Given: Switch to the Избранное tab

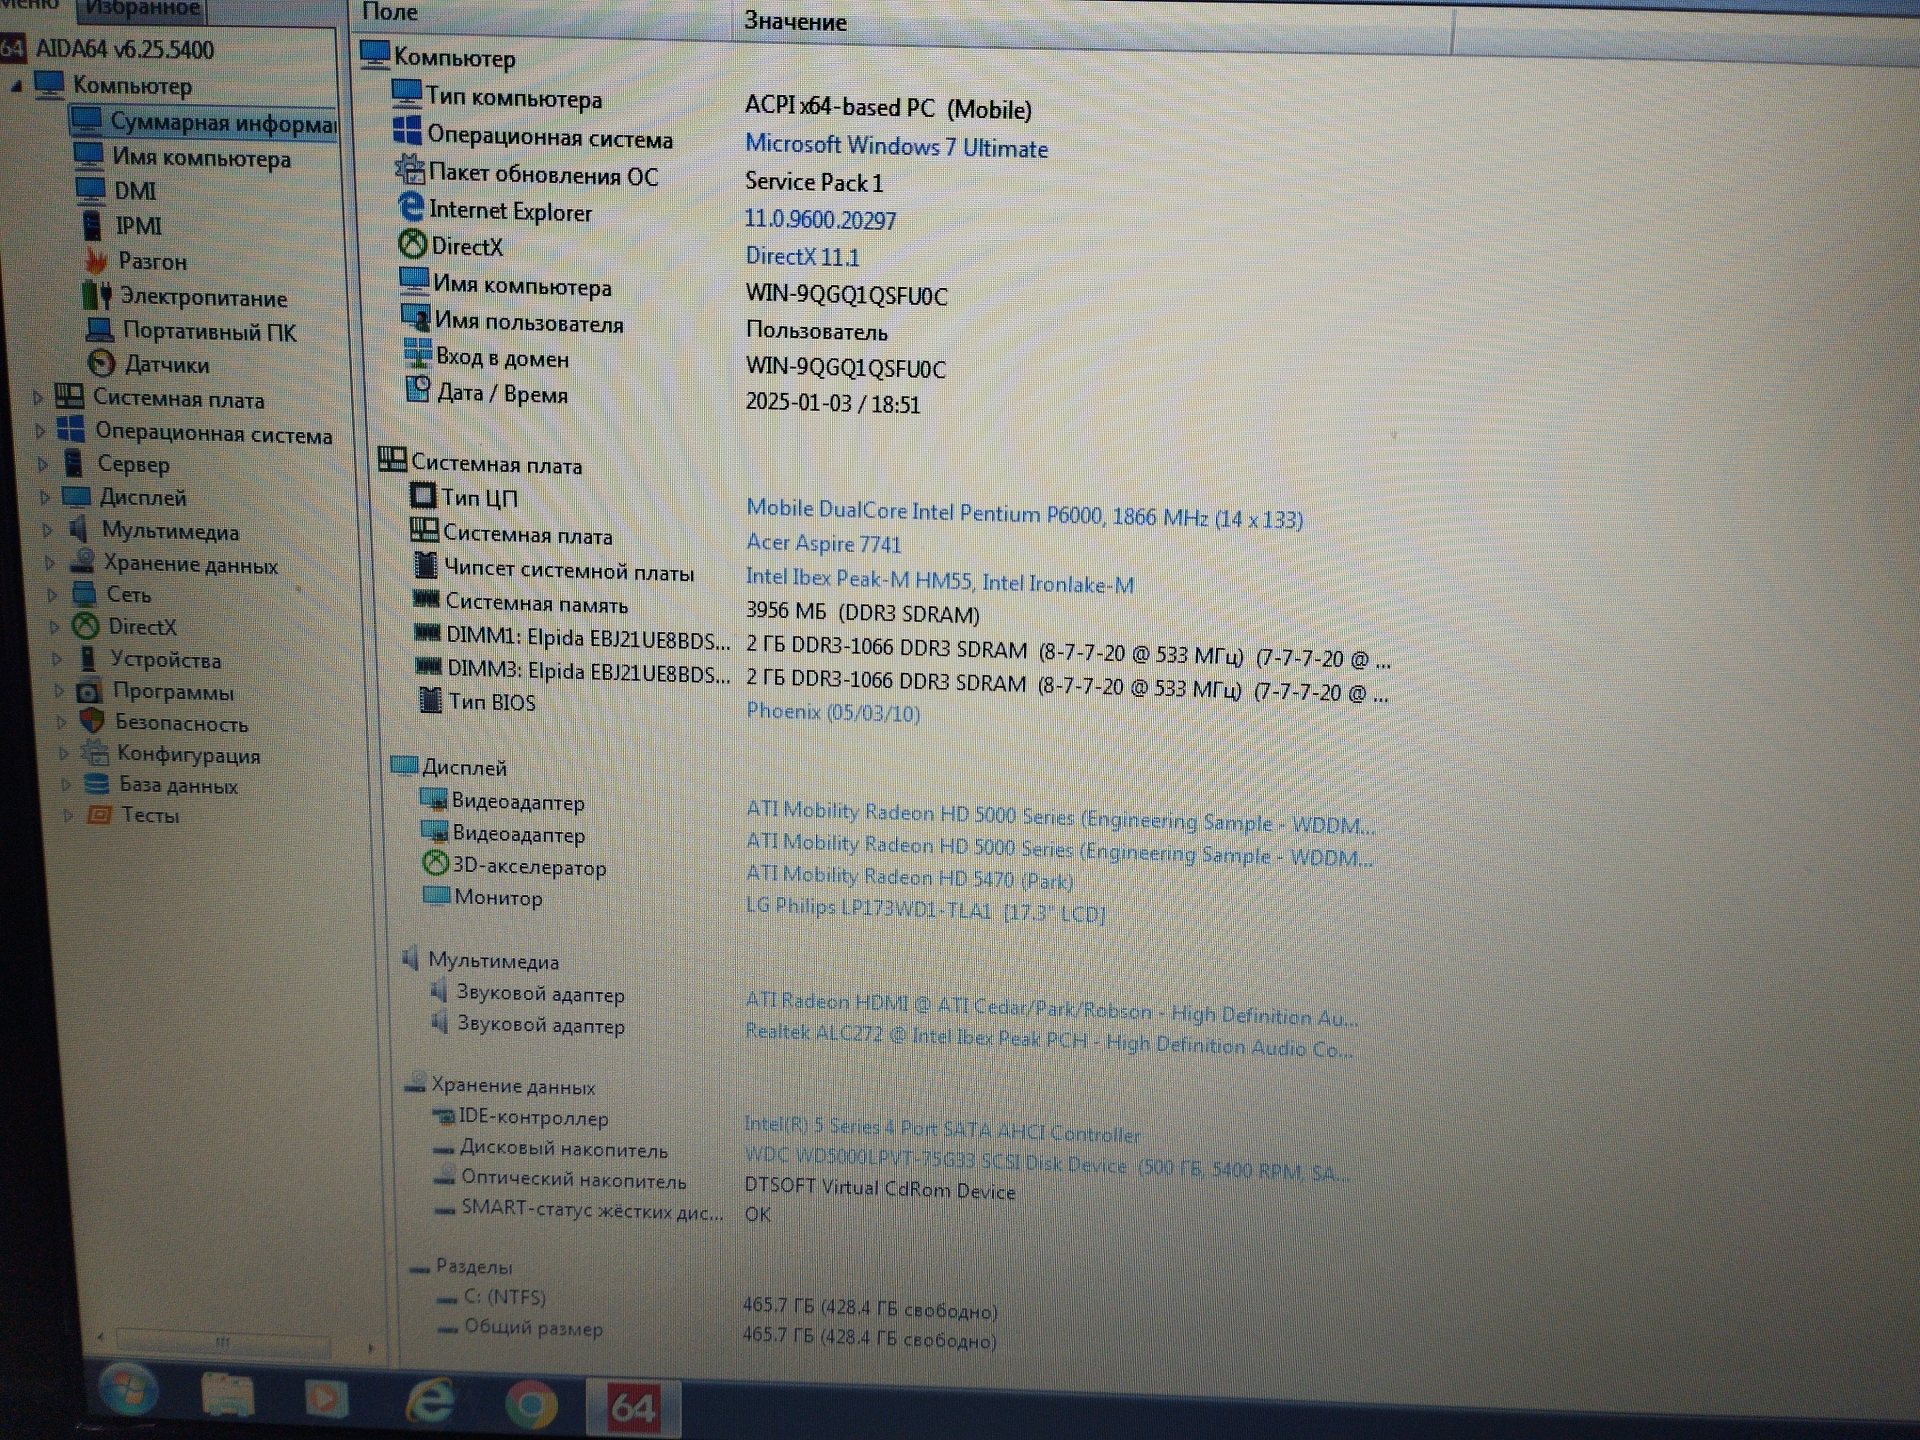Looking at the screenshot, I should click(x=143, y=10).
